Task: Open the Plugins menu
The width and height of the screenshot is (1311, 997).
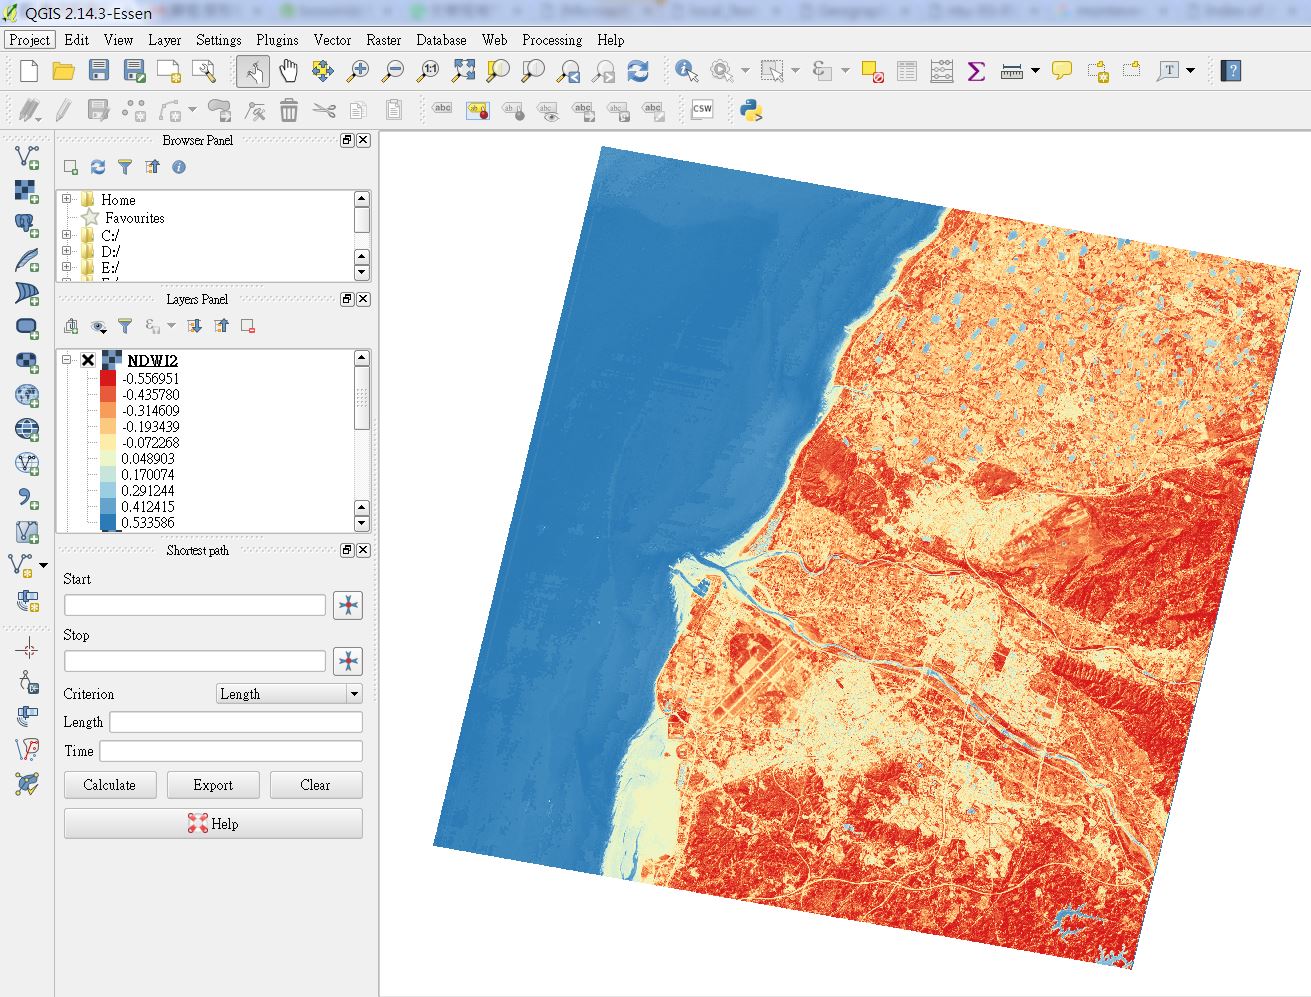Action: (277, 40)
